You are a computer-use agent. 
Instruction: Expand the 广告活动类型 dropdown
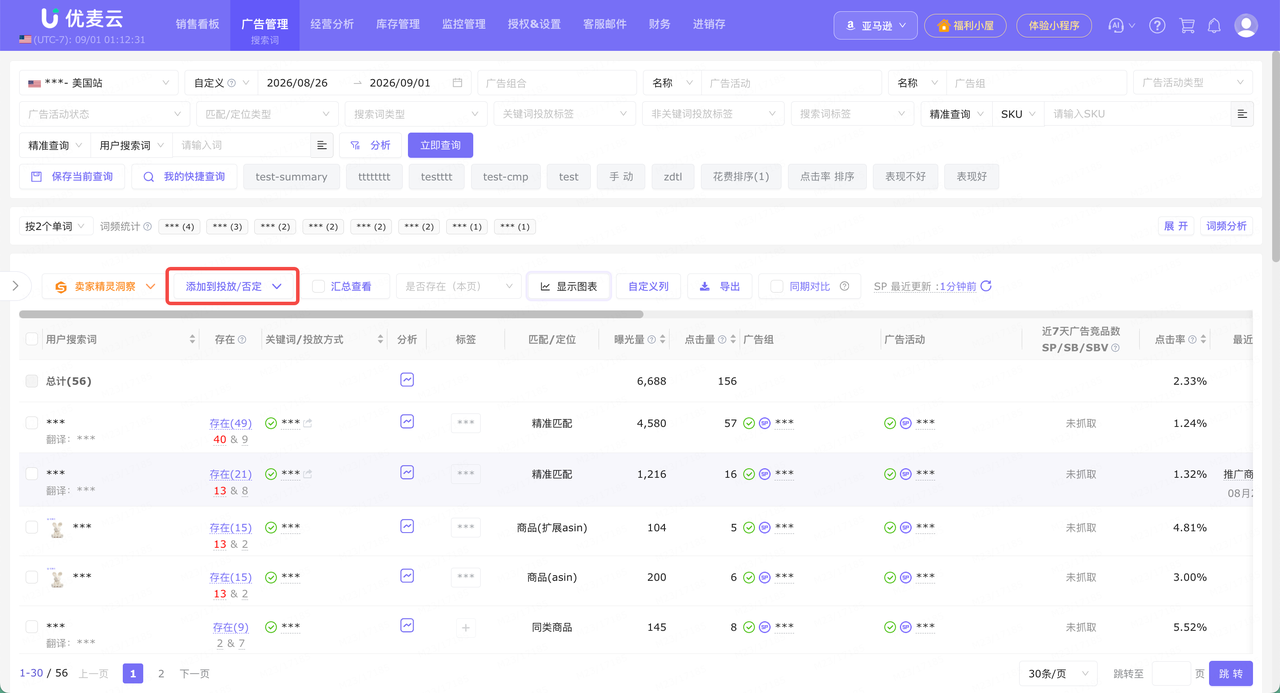[1193, 83]
